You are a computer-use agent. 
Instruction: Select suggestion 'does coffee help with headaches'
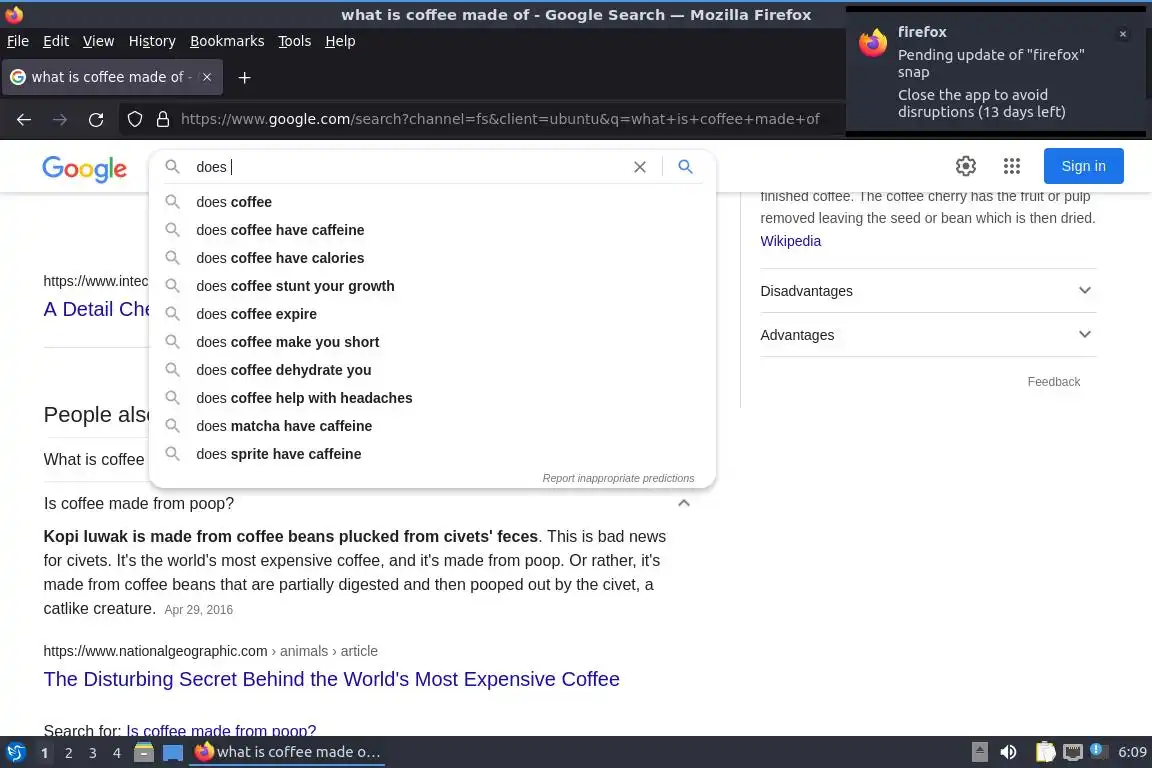tap(432, 398)
